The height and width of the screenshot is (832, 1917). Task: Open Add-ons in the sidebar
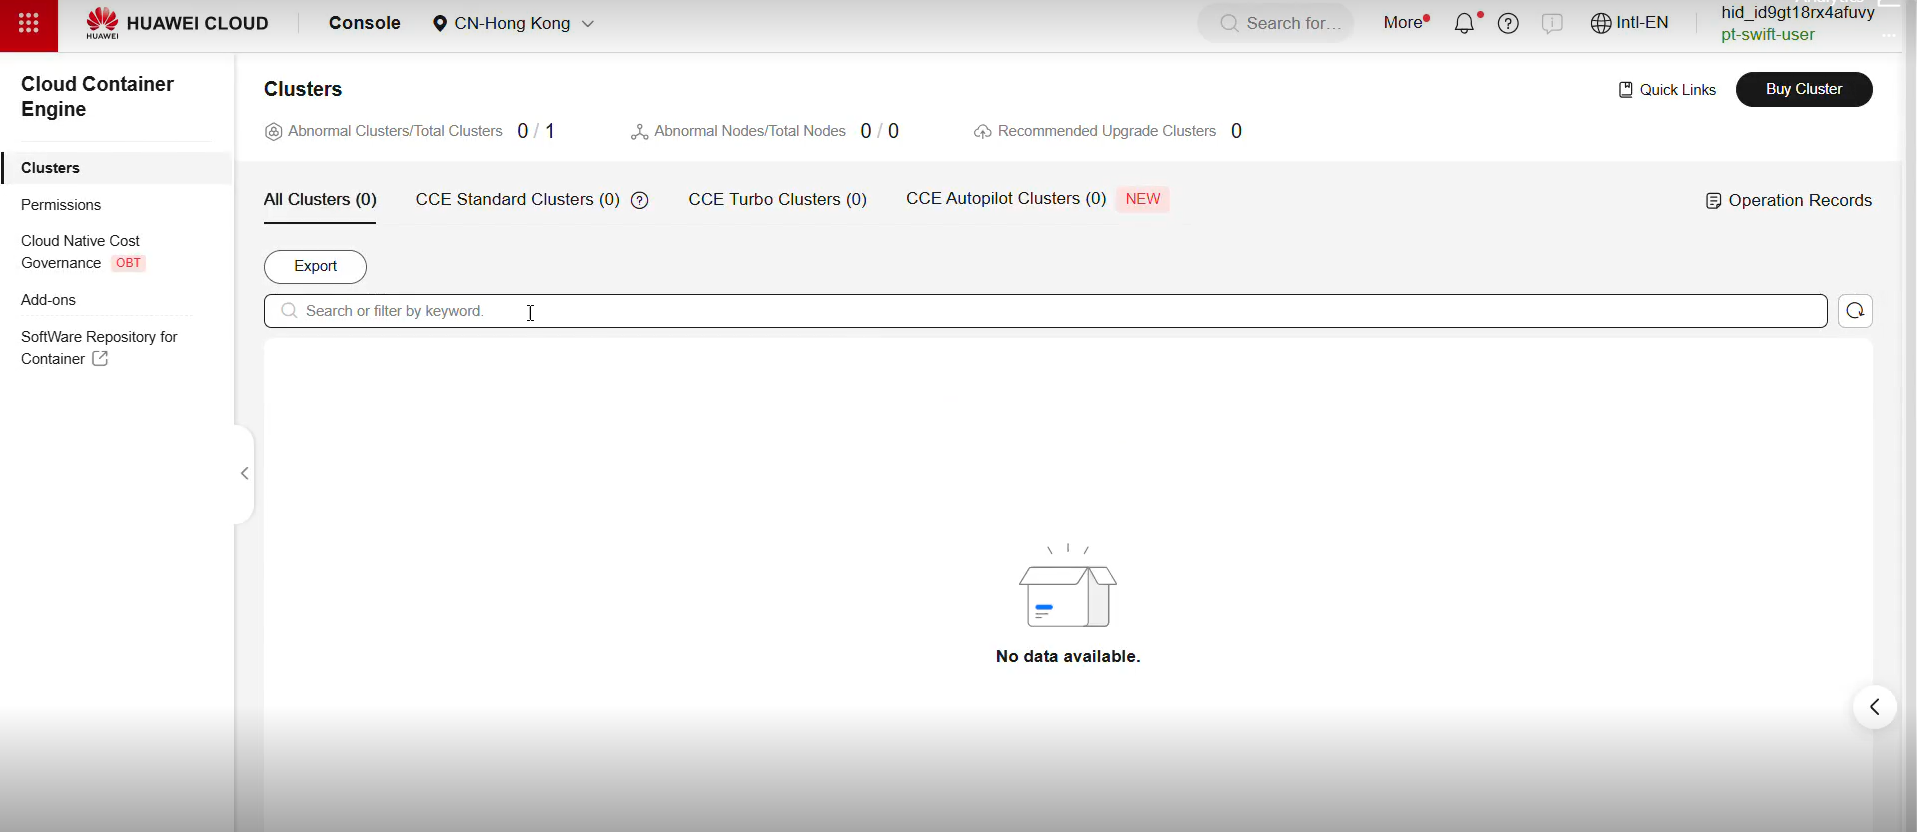pos(49,300)
